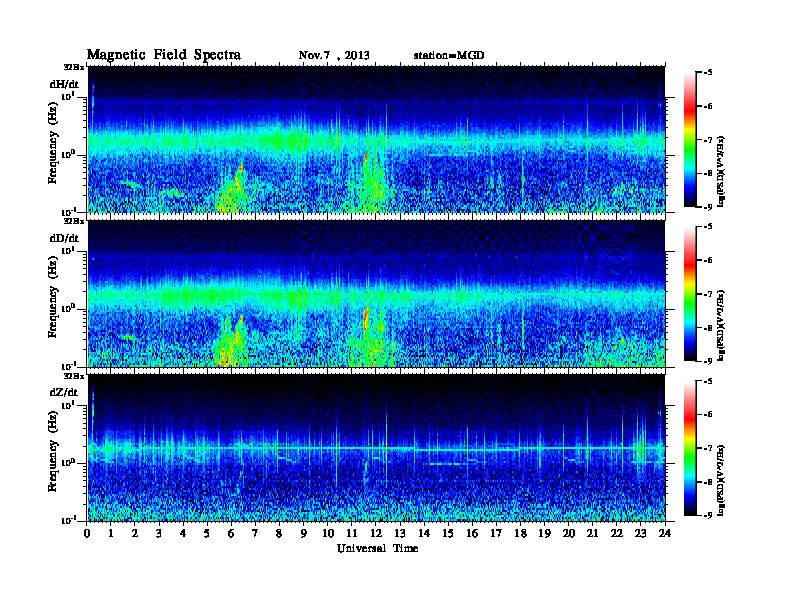Click hour 21 tick label on time axis
Viewport: 792px width, 612px height.
click(x=592, y=534)
